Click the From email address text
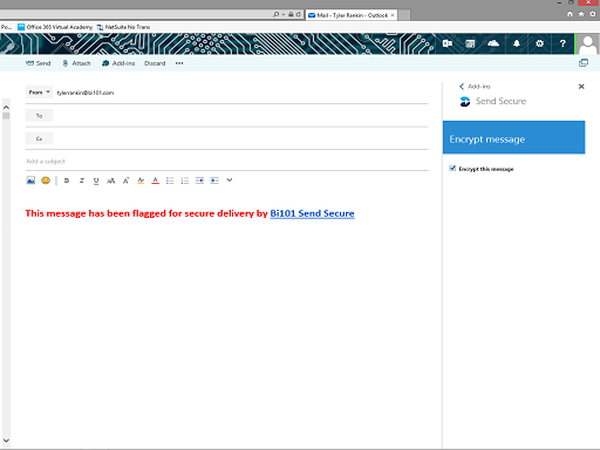This screenshot has width=600, height=450. 85,93
